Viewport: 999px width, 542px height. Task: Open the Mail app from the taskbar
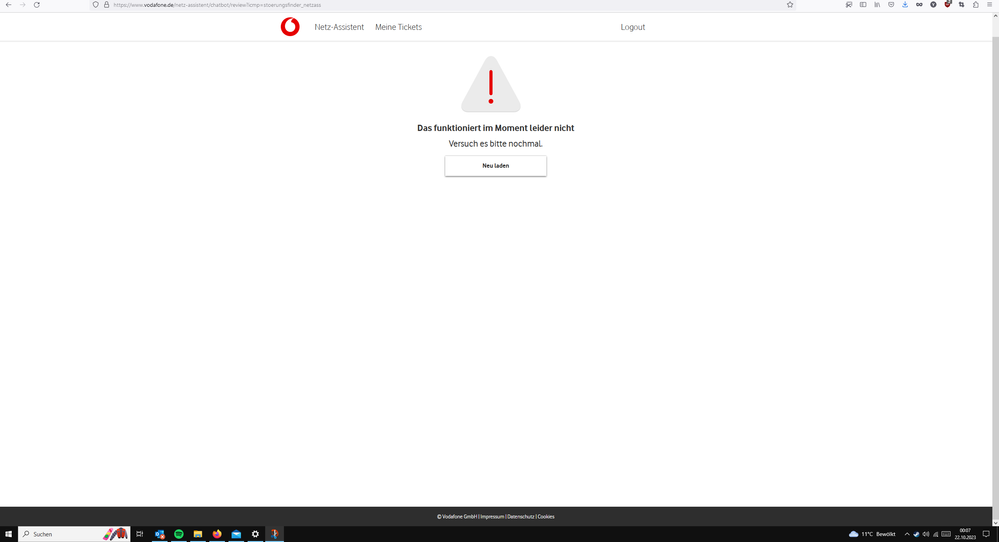(x=236, y=534)
